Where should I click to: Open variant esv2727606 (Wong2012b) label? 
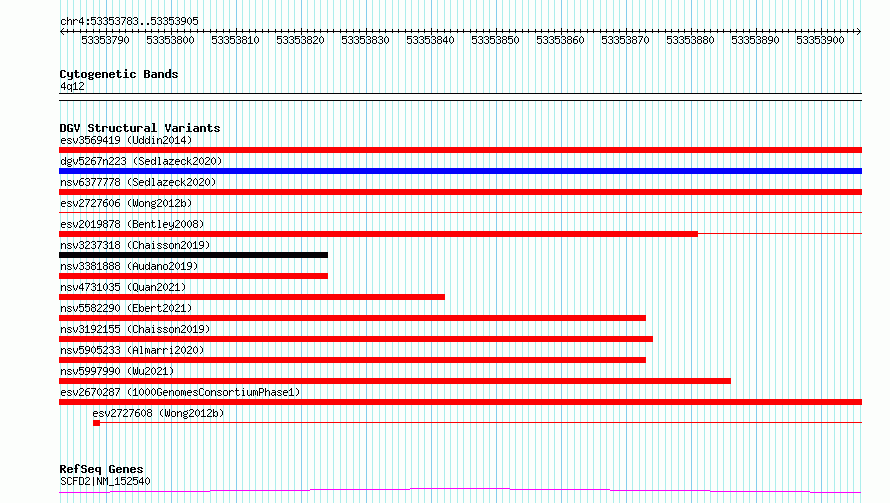(126, 203)
